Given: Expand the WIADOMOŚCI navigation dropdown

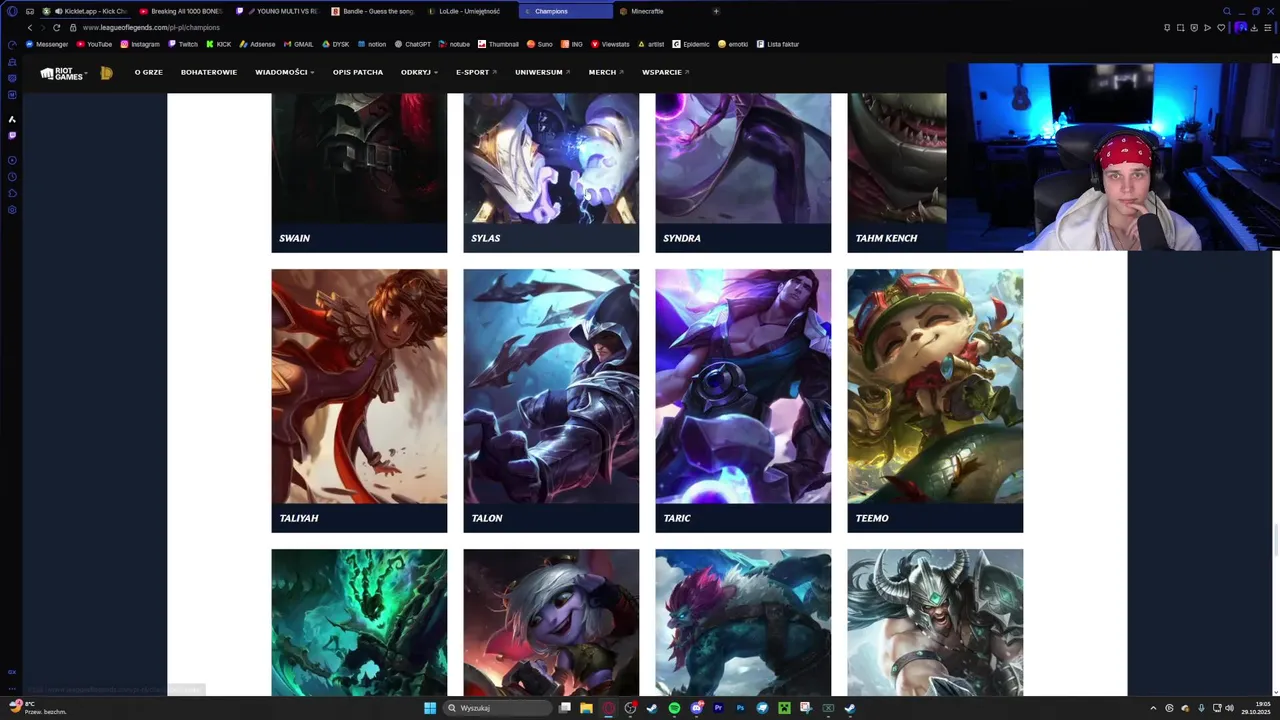Looking at the screenshot, I should 284,72.
